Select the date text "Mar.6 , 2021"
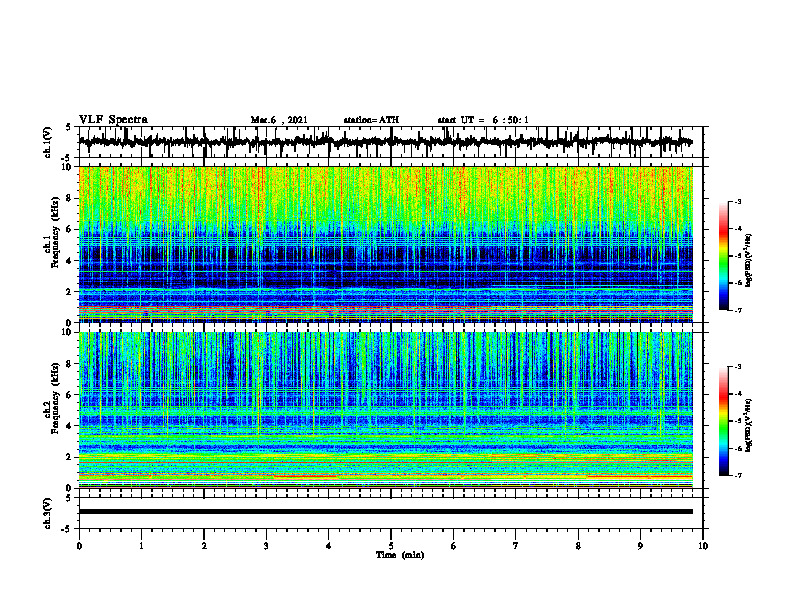 coord(279,120)
